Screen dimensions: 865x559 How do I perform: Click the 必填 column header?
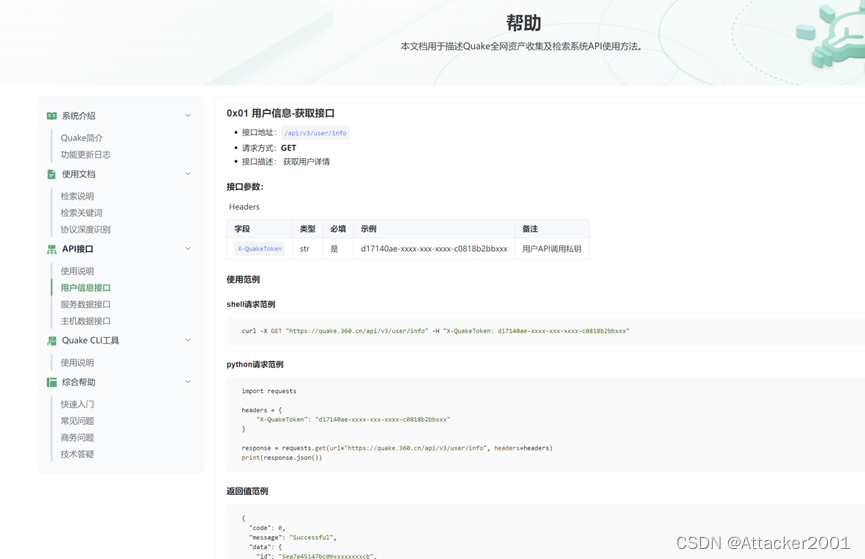[338, 229]
